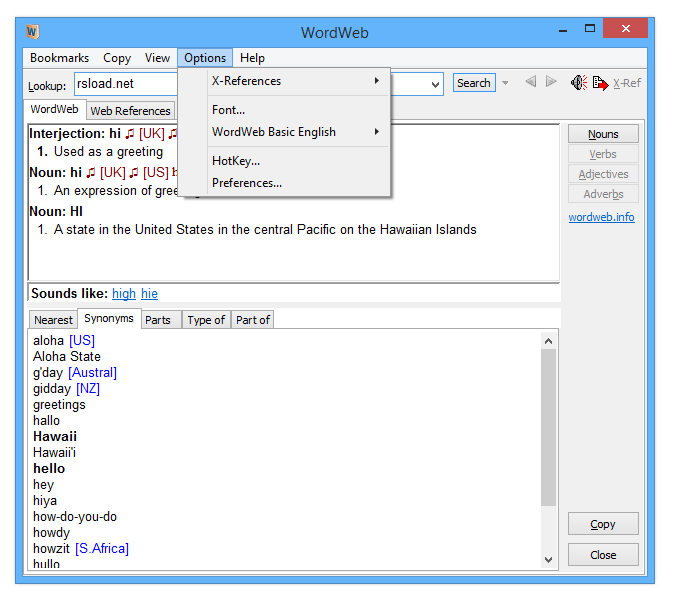Select synonym 'hiya'
The width and height of the screenshot is (674, 611).
[x=45, y=501]
